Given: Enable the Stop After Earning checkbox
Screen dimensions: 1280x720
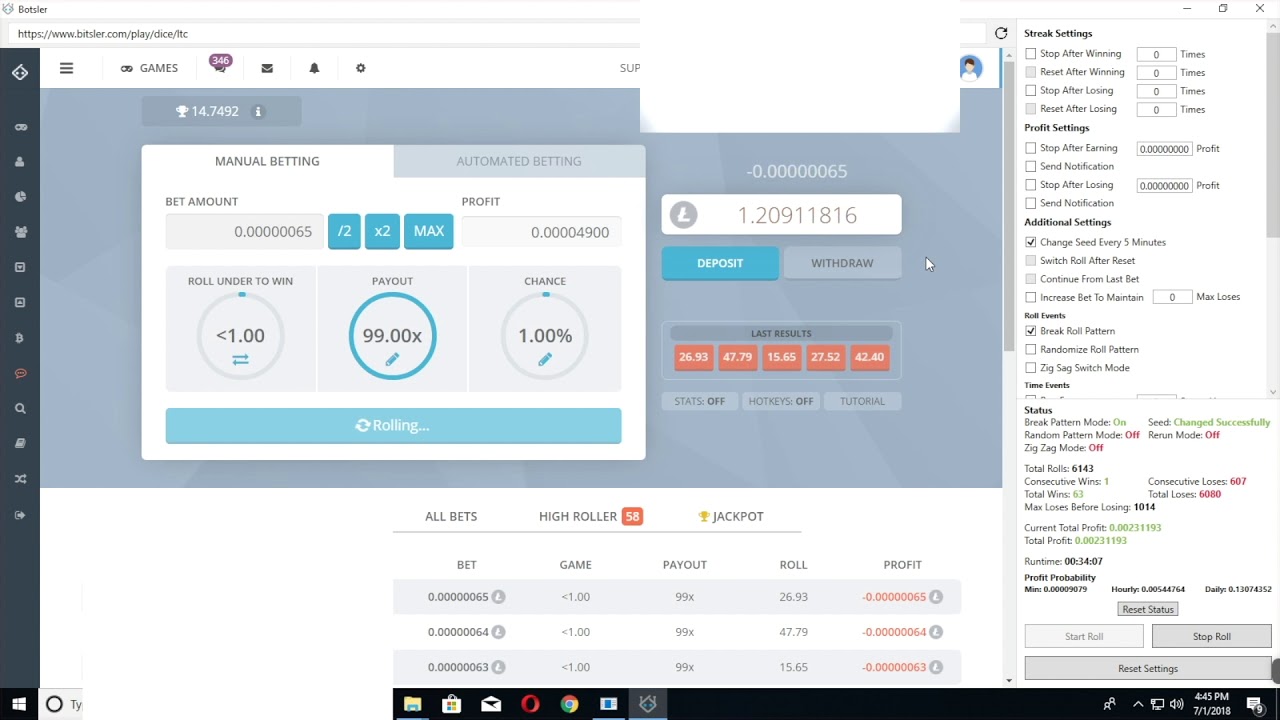Looking at the screenshot, I should [1031, 148].
